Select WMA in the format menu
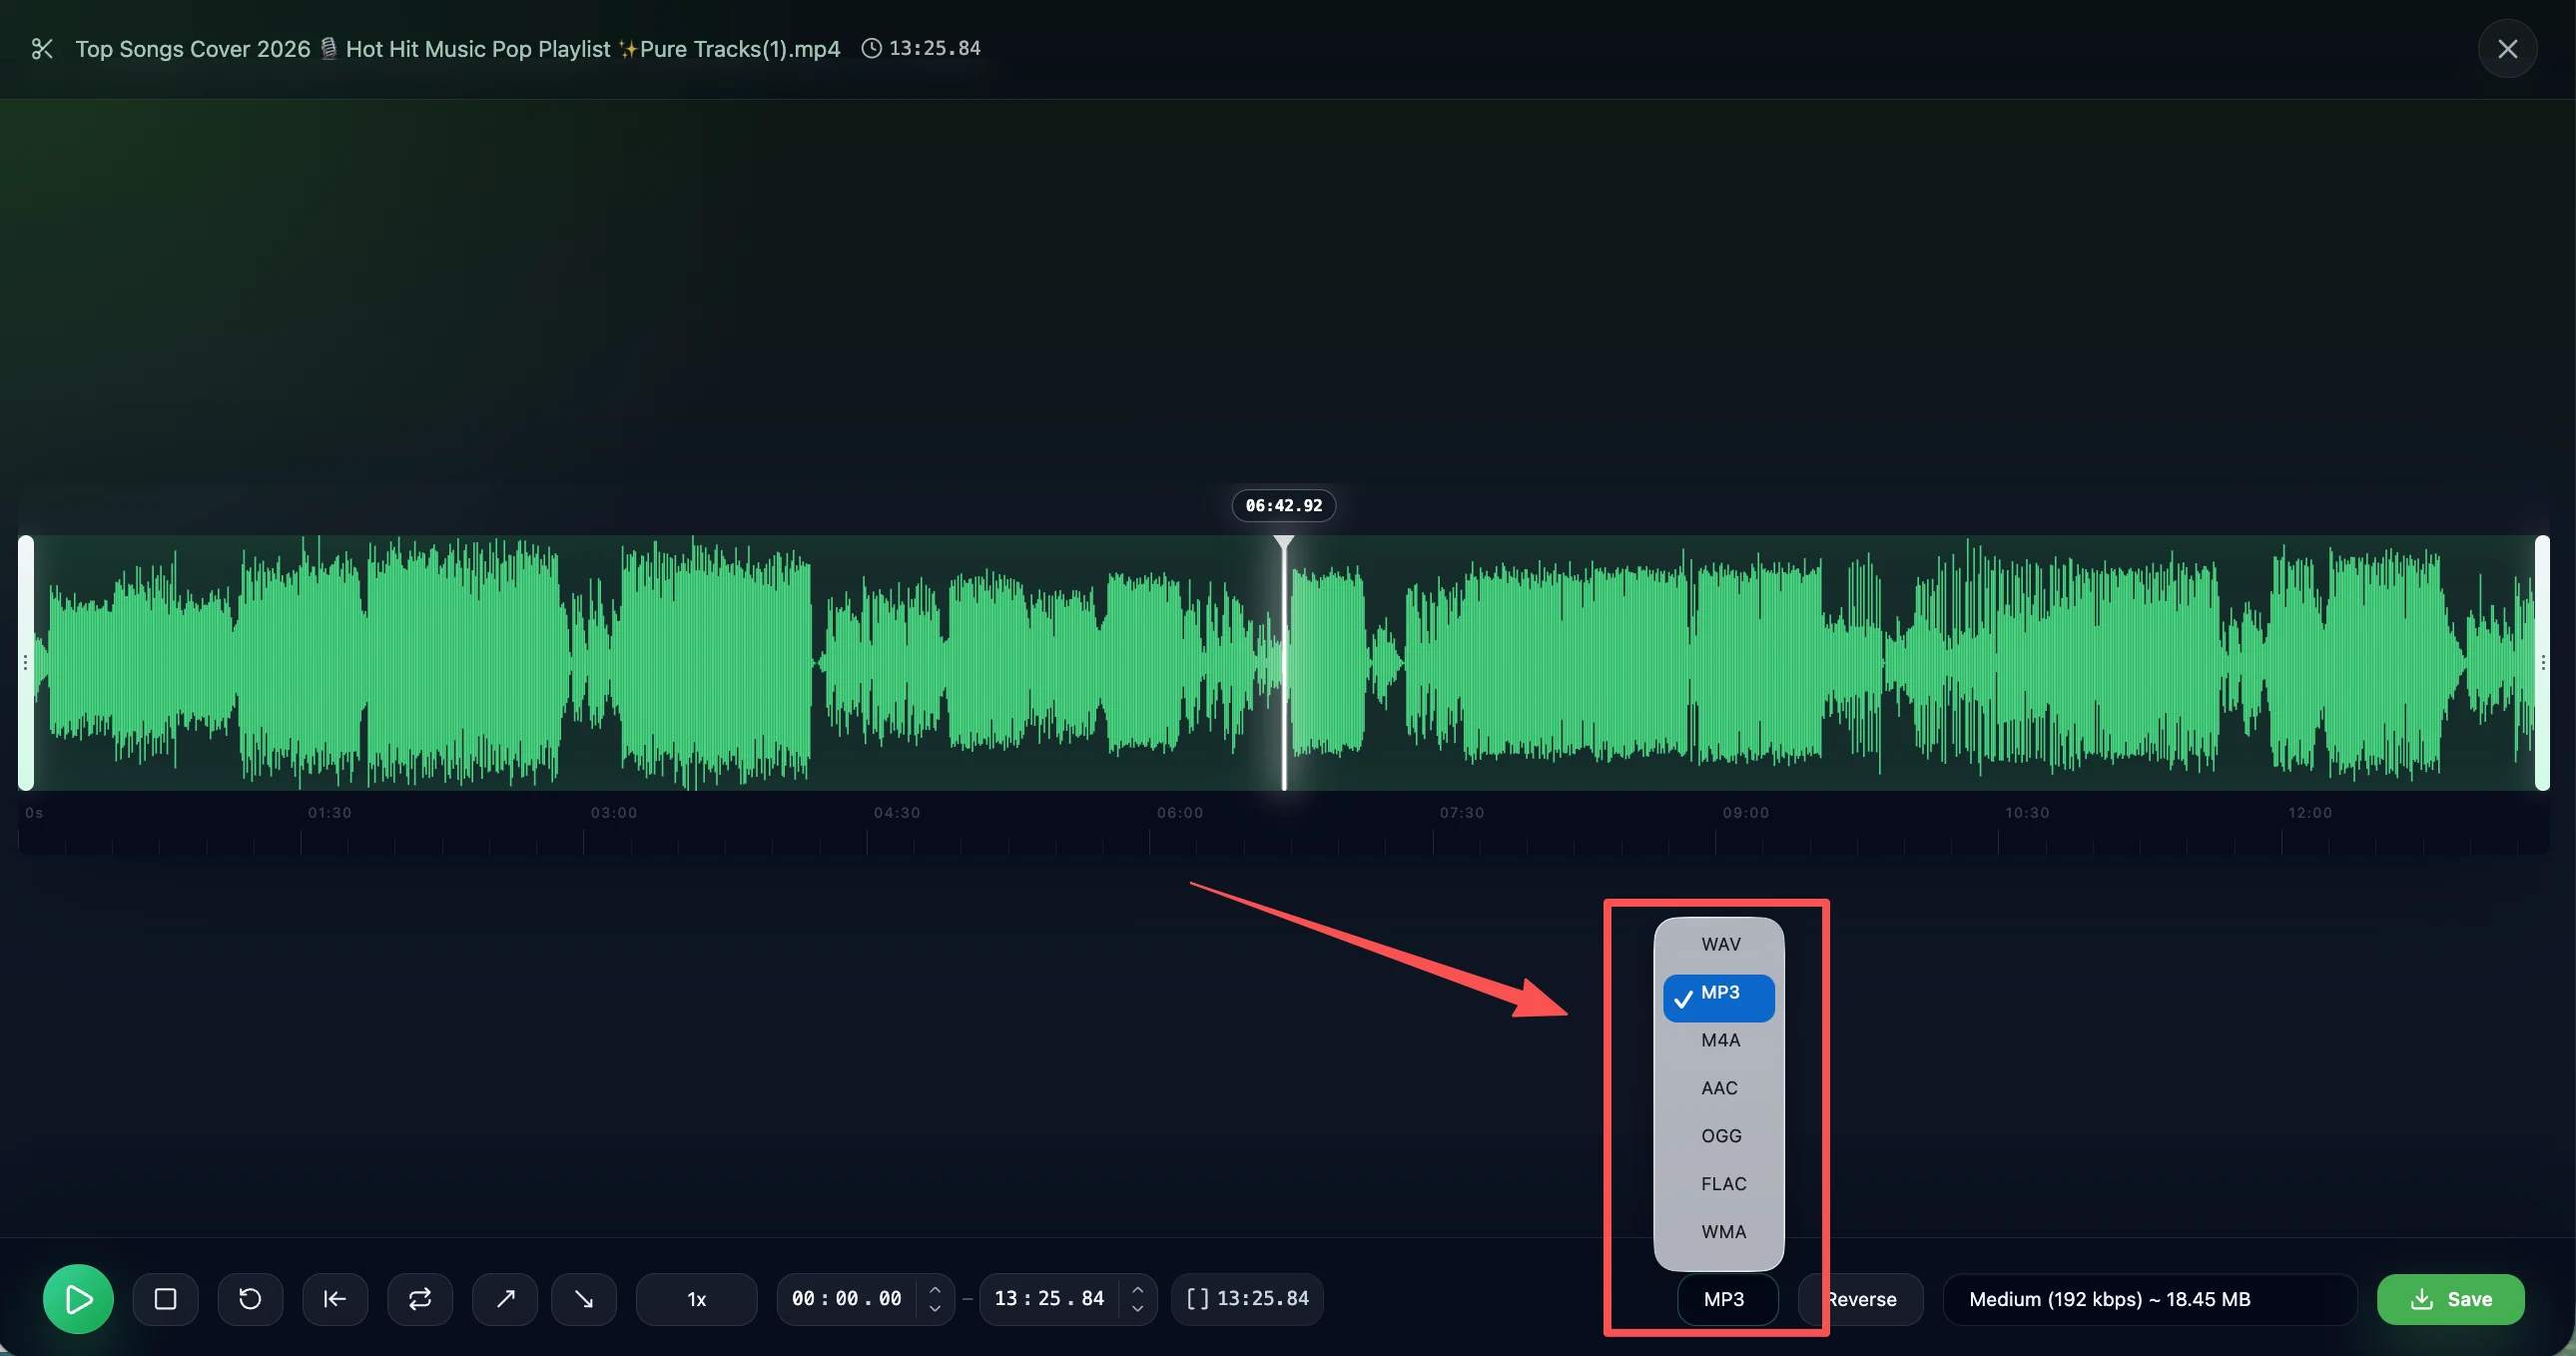The image size is (2576, 1356). point(1719,1232)
